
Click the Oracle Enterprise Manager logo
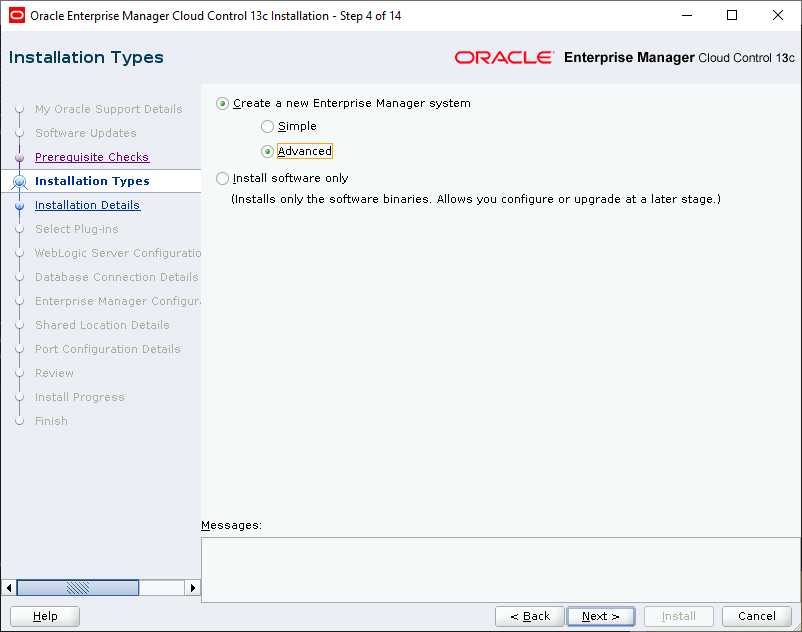coord(625,57)
